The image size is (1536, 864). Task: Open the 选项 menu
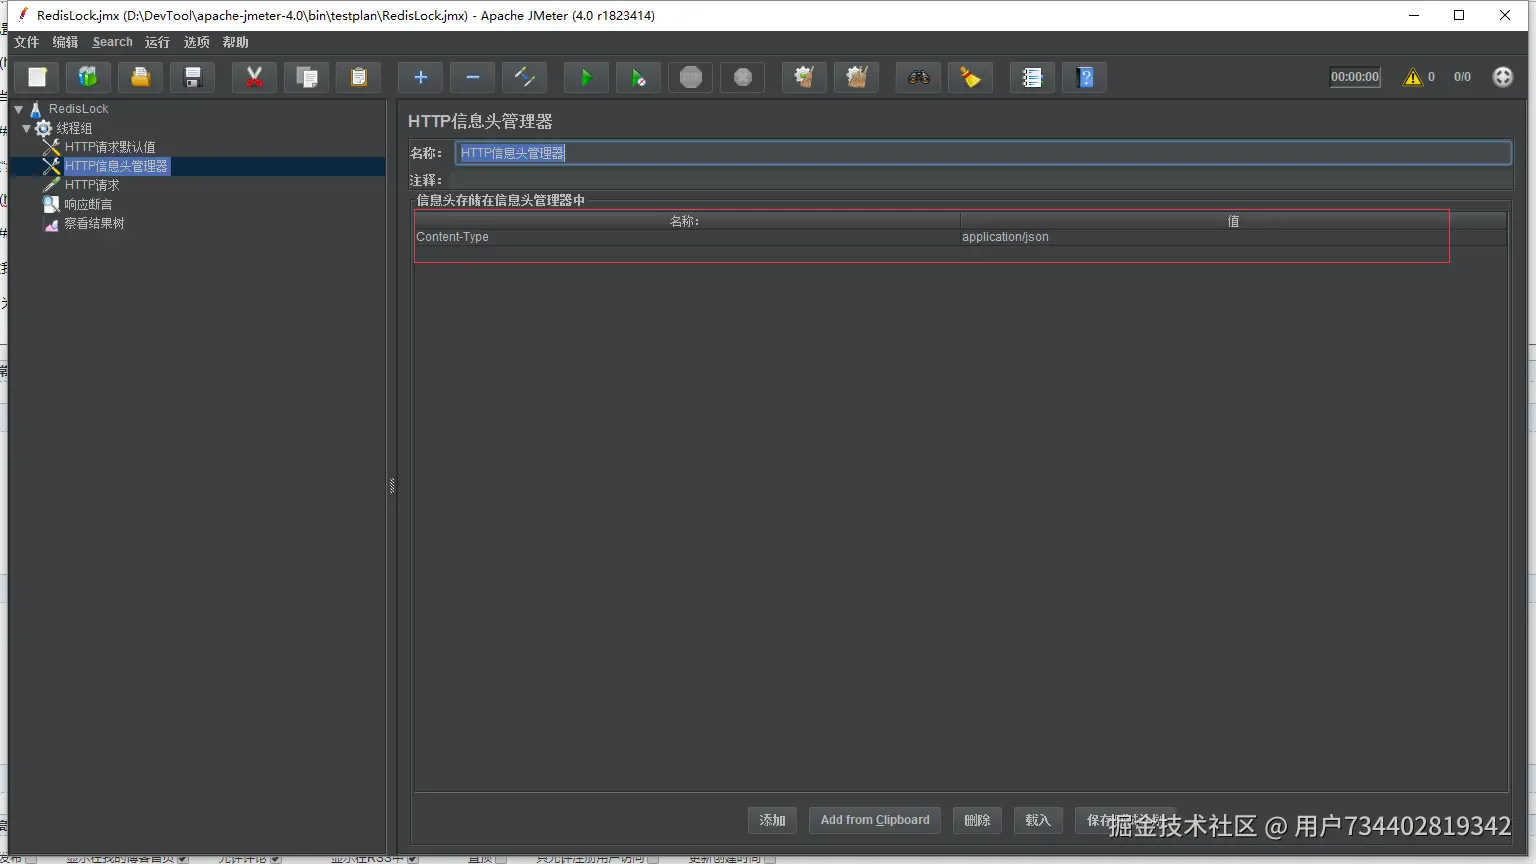tap(196, 42)
